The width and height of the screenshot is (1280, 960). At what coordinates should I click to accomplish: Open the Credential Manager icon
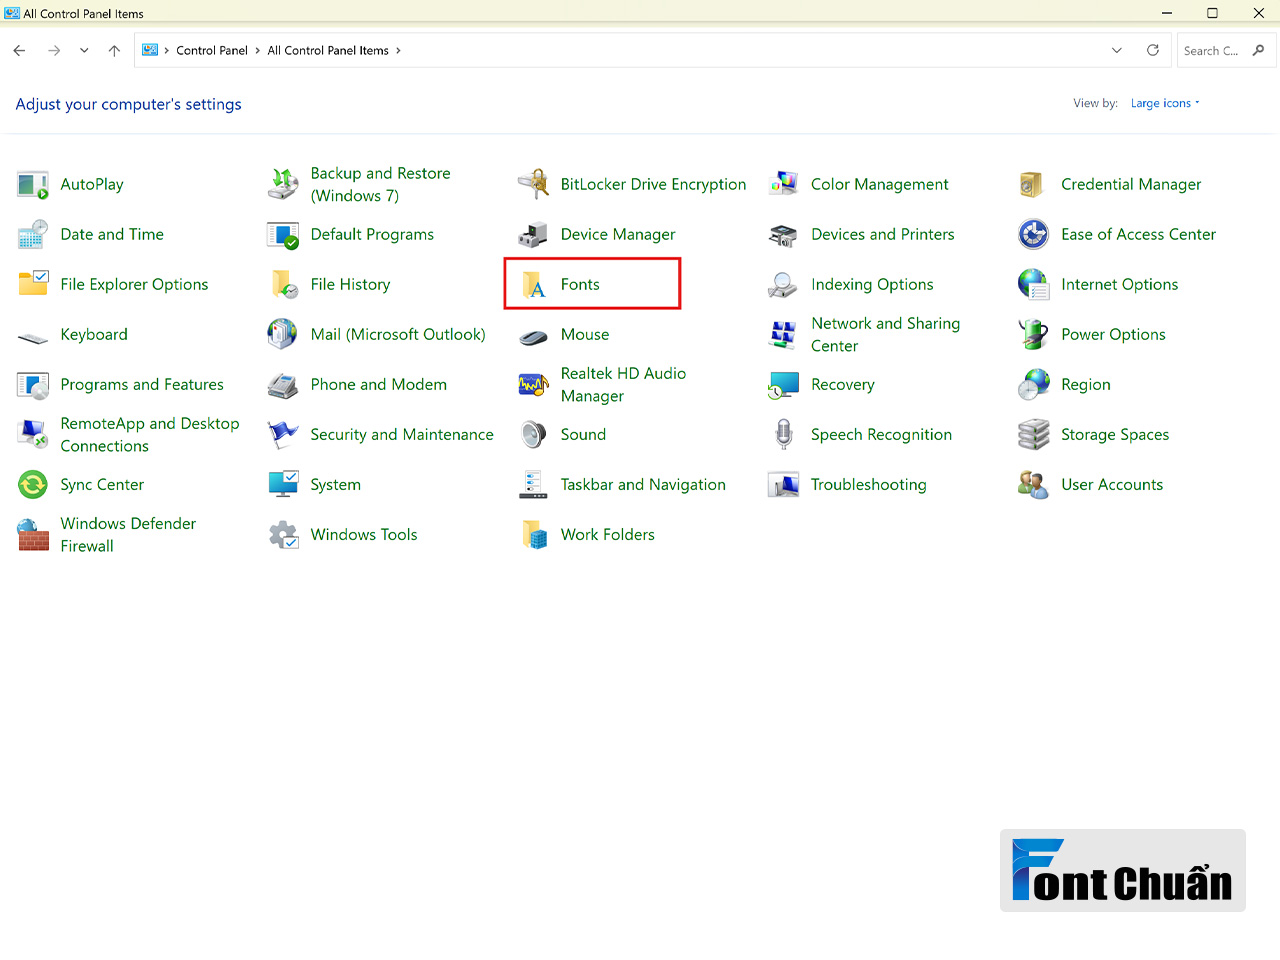pyautogui.click(x=1033, y=184)
